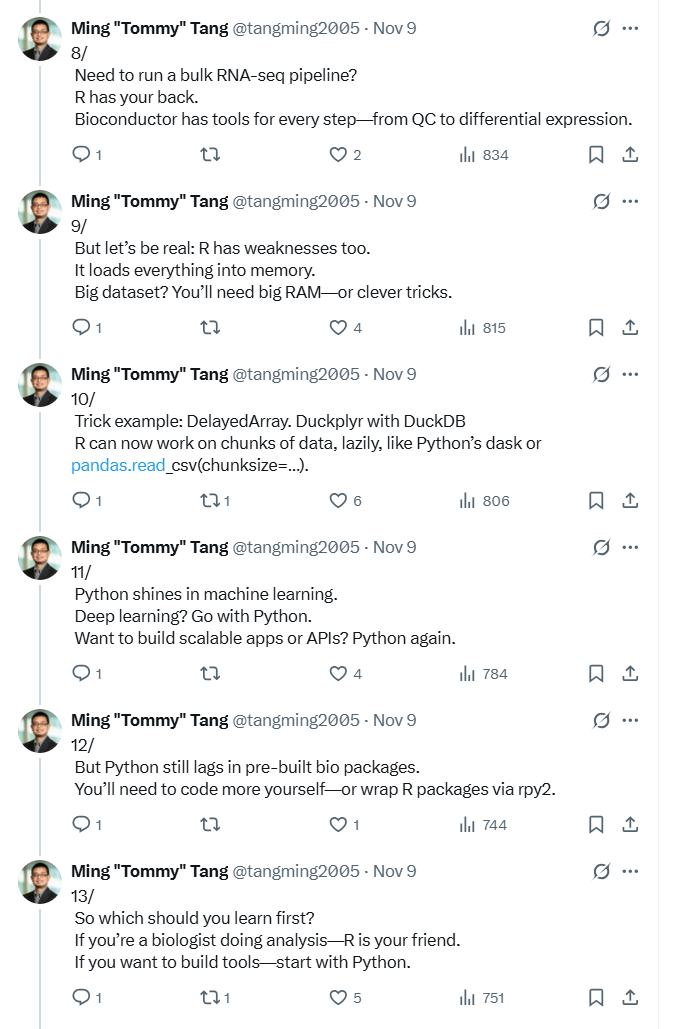This screenshot has width=673, height=1029.
Task: Open Grok icon on tweet 12/
Action: tap(601, 721)
